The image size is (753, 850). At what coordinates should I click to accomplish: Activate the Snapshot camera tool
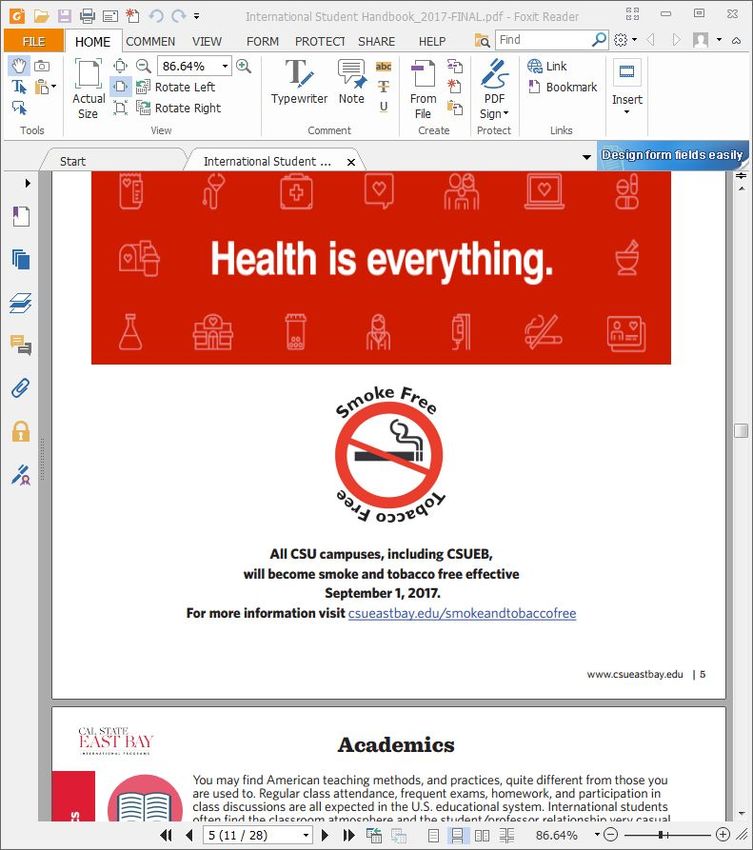pos(42,66)
